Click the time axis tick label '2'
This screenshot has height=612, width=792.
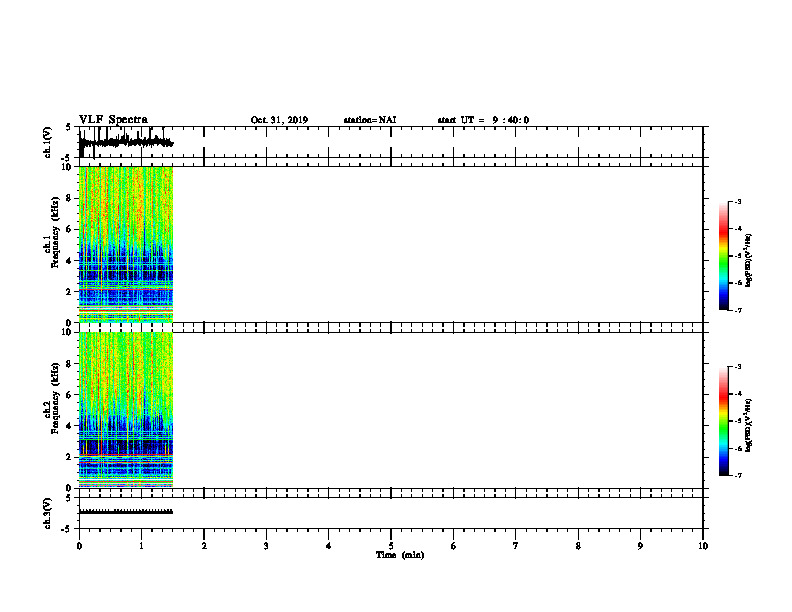coord(204,546)
